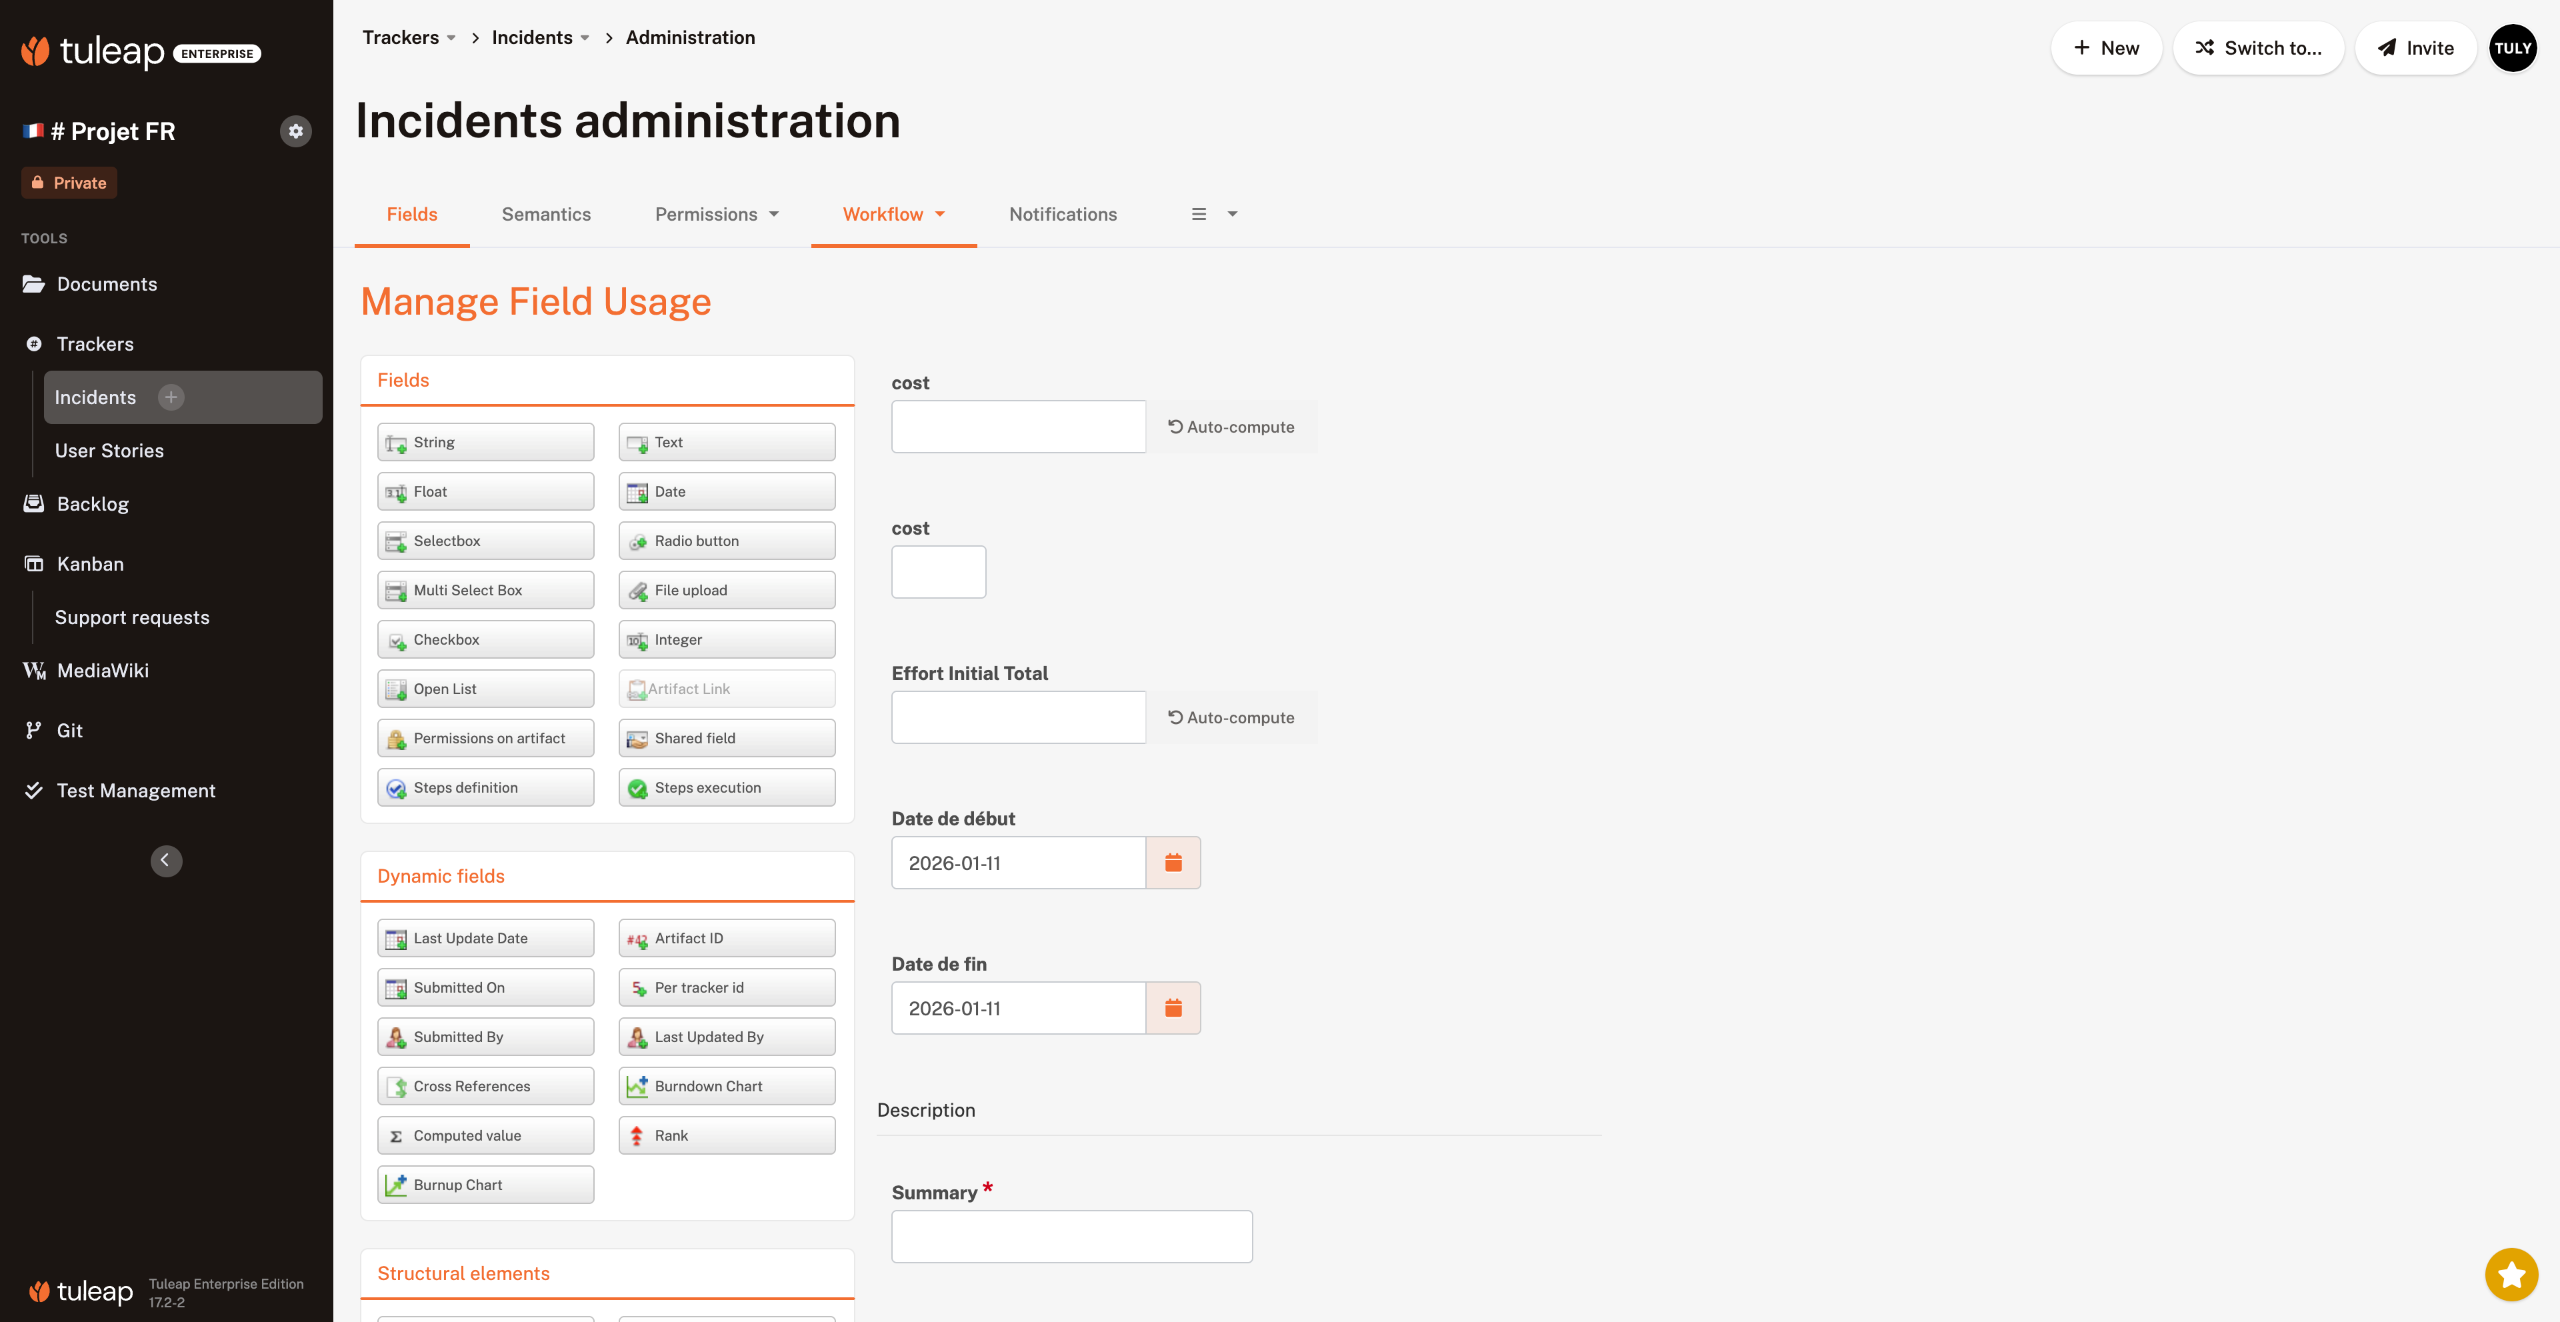Screen dimensions: 2560x1322
Task: Add a Burndown Chart dynamic field
Action: [x=726, y=1086]
